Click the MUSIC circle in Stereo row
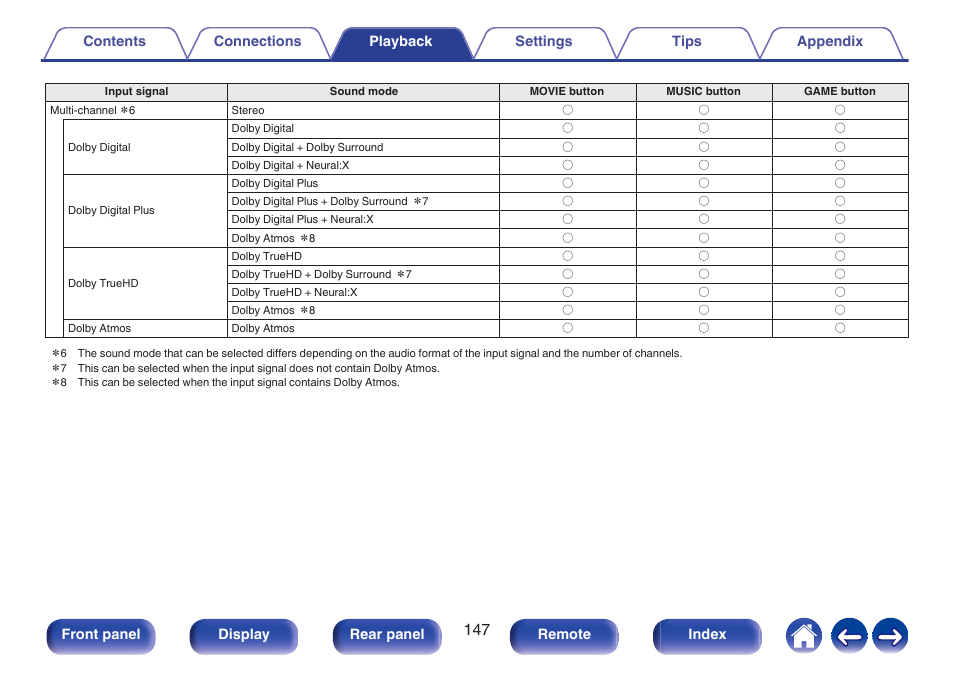This screenshot has height=673, width=954. (704, 110)
